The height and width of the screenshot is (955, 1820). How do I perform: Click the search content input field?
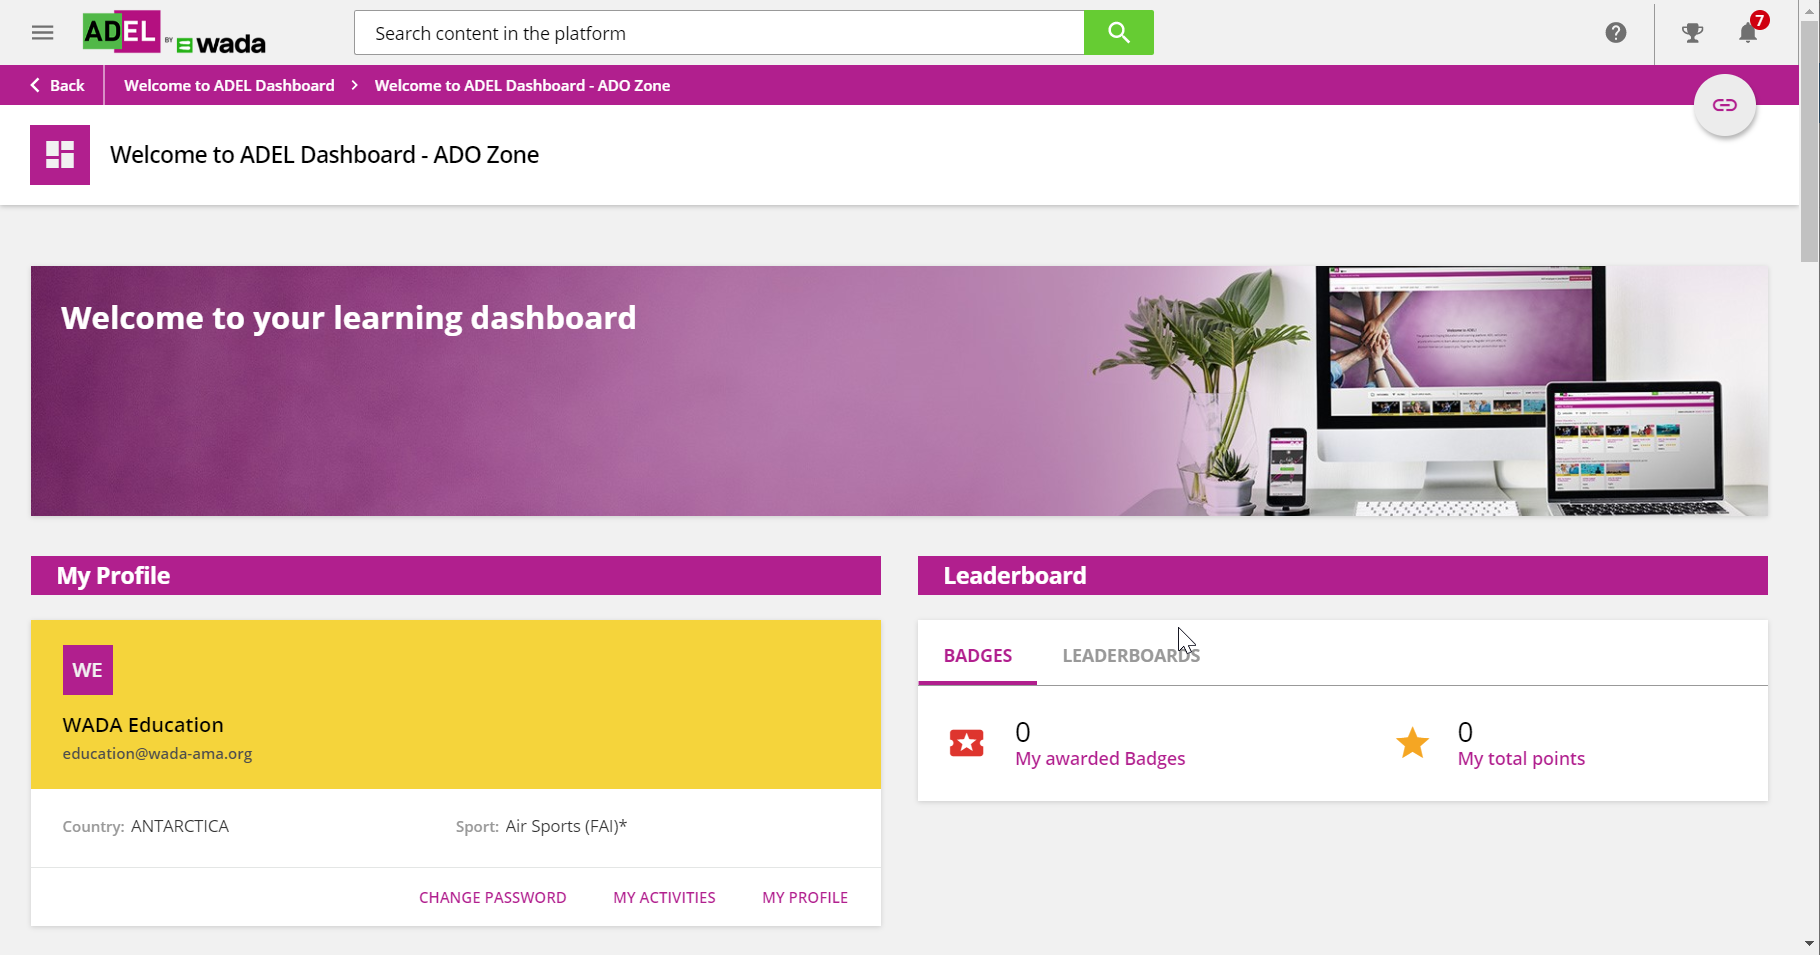[x=718, y=32]
